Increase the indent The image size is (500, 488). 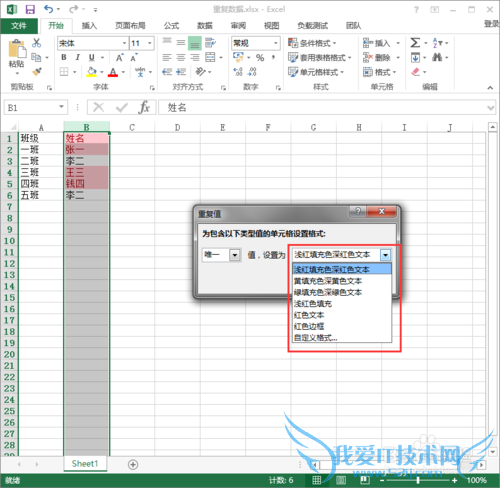pyautogui.click(x=181, y=72)
